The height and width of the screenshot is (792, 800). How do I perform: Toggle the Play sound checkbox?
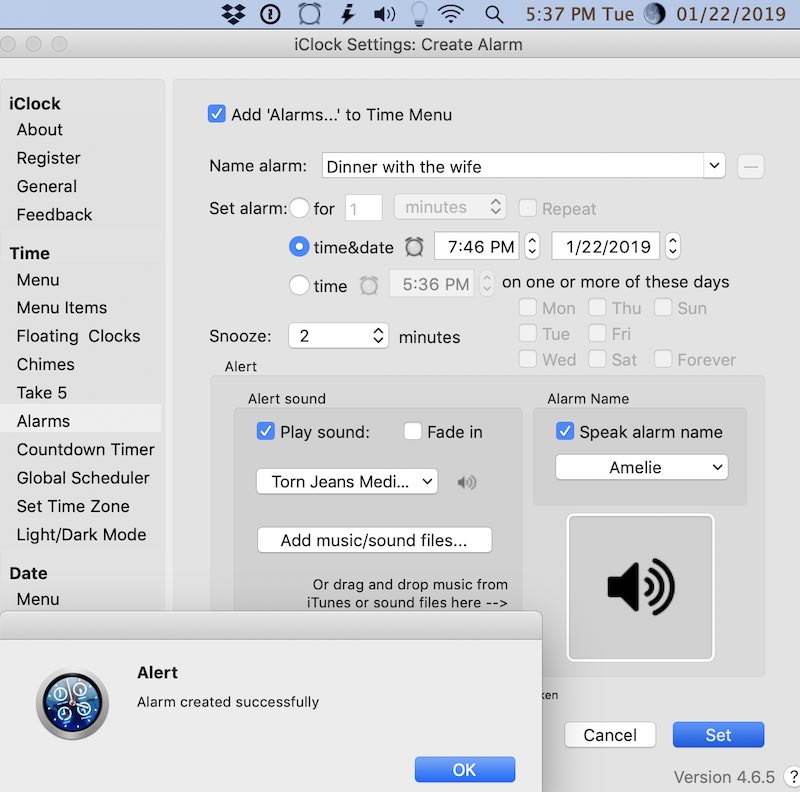(265, 431)
